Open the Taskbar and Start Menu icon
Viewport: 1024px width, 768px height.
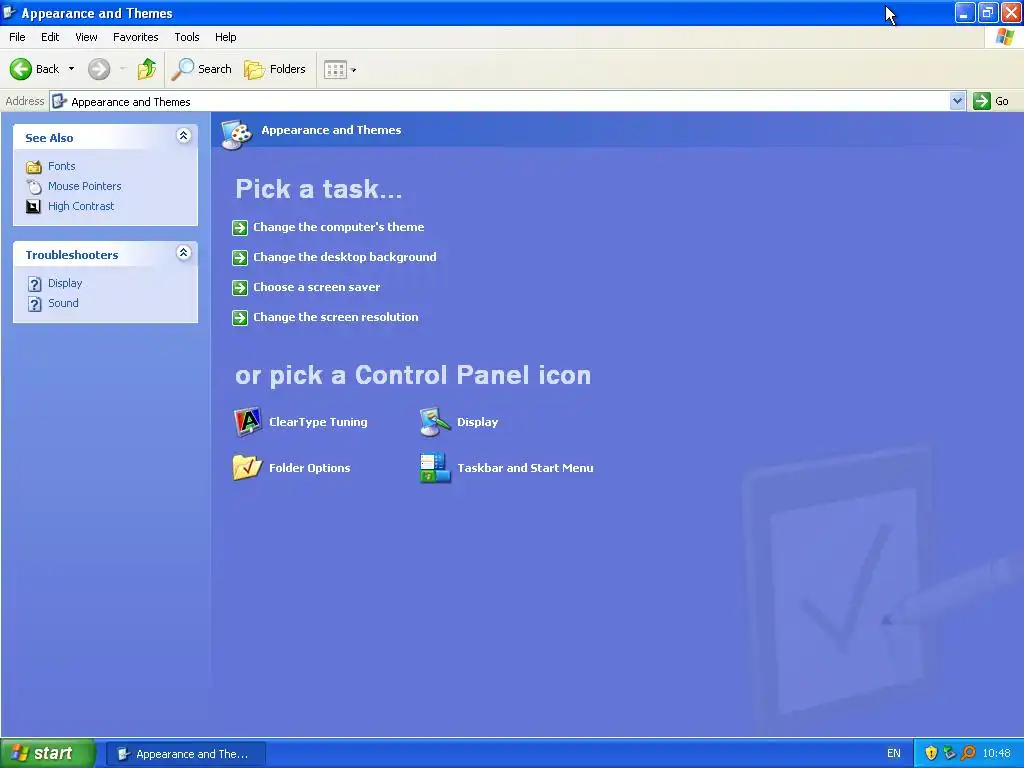(x=435, y=468)
